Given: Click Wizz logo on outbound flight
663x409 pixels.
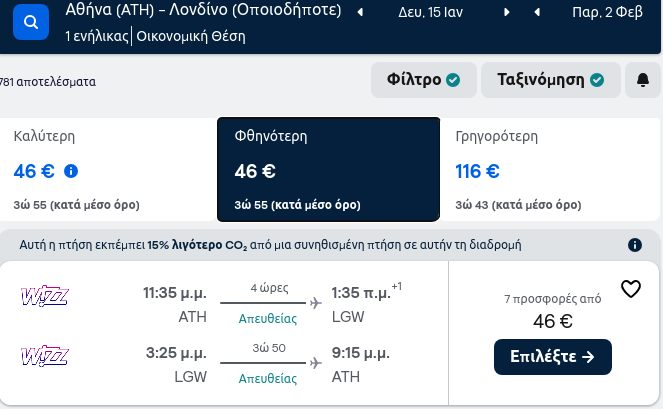Looking at the screenshot, I should coord(45,296).
